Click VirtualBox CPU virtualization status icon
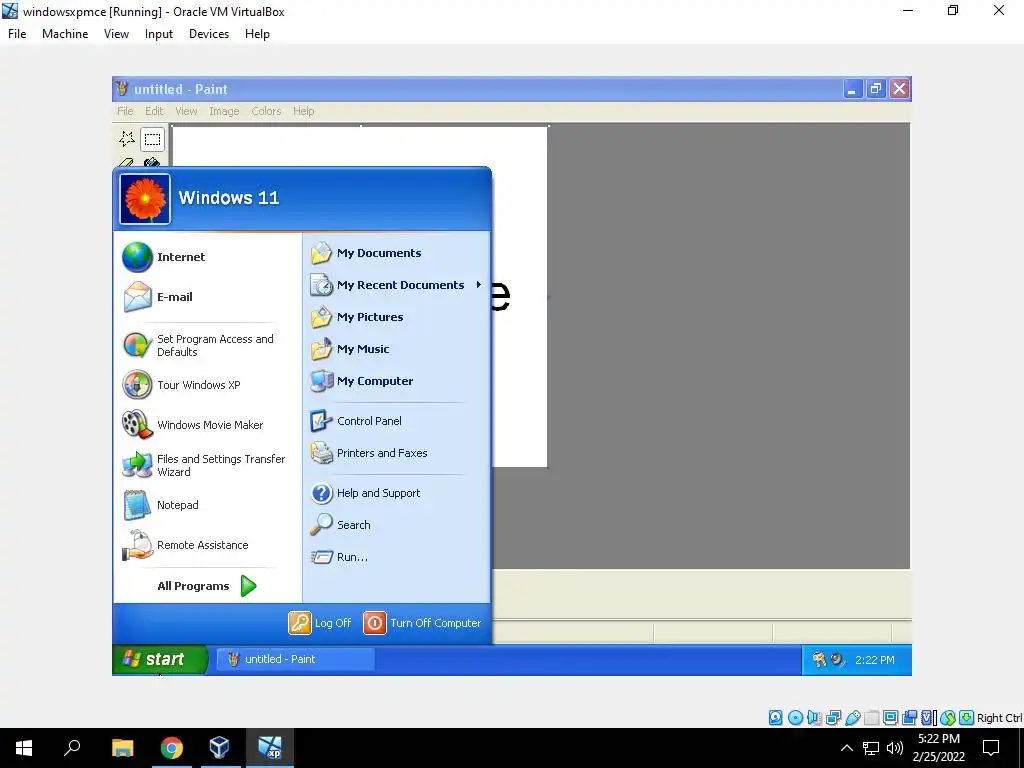1024x768 pixels. (x=929, y=718)
